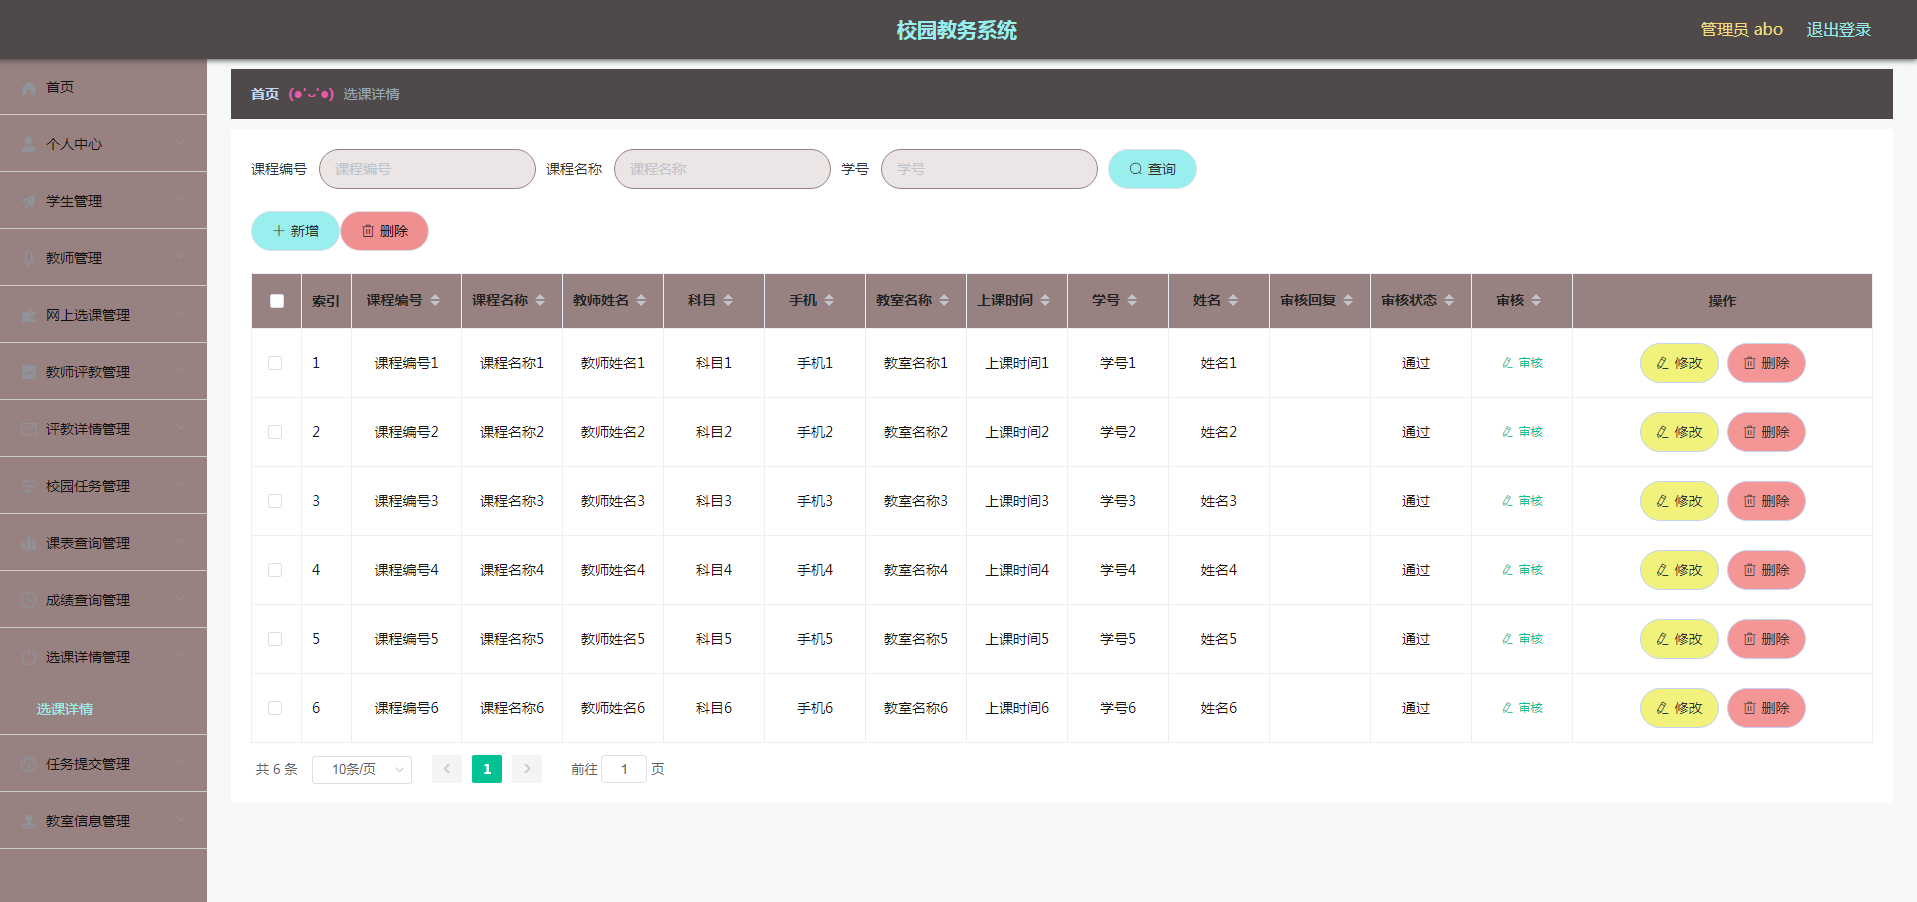The width and height of the screenshot is (1917, 902).
Task: Focus the 课程编号 search input
Action: pyautogui.click(x=427, y=169)
